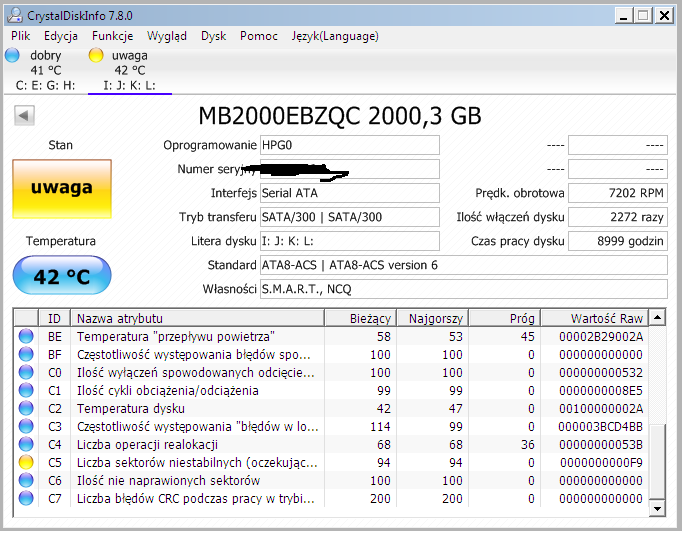Click the attribute list scroll up arrow
The height and width of the screenshot is (551, 682).
click(657, 318)
